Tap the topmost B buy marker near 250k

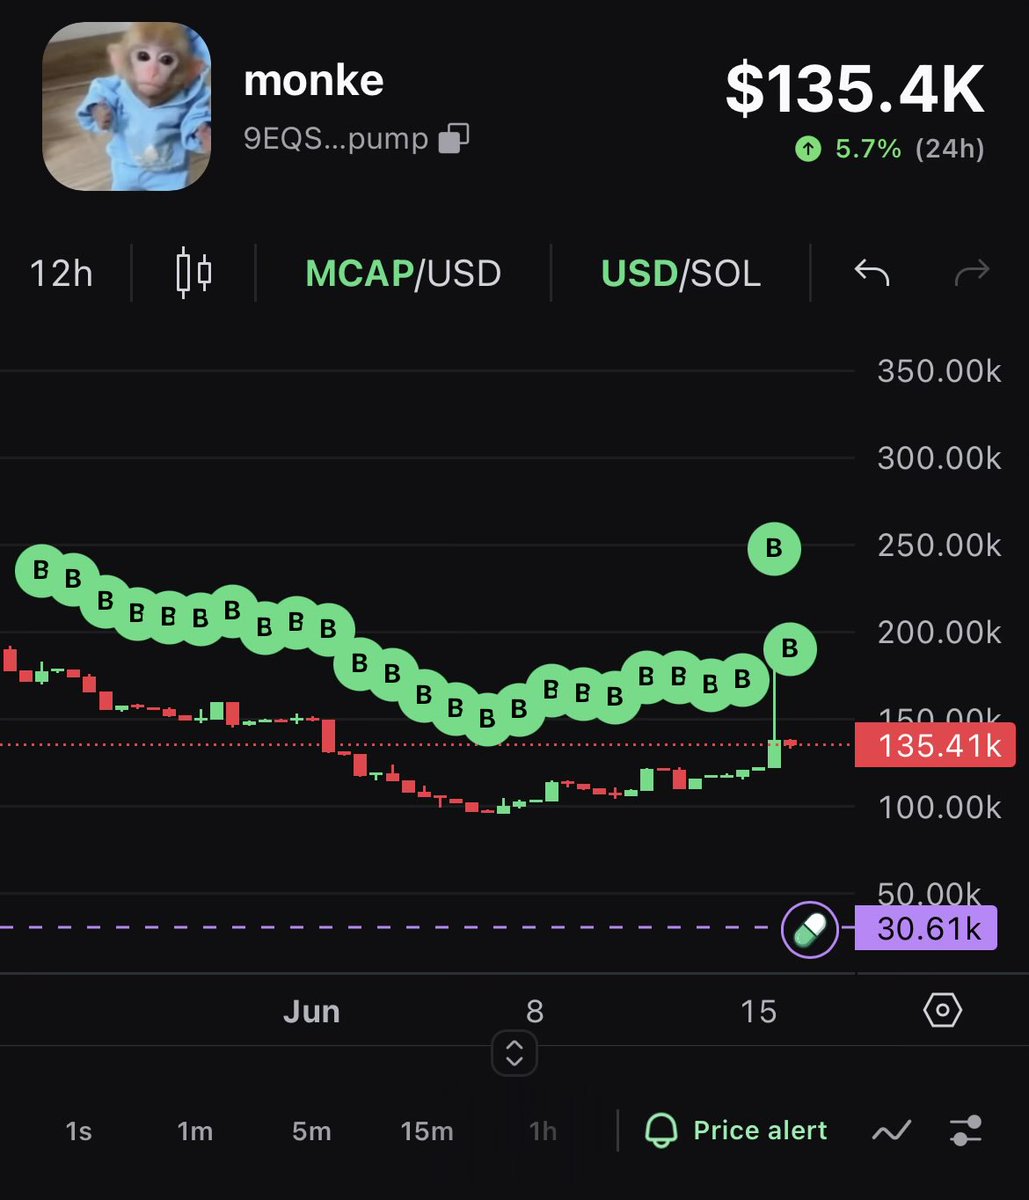pos(774,548)
